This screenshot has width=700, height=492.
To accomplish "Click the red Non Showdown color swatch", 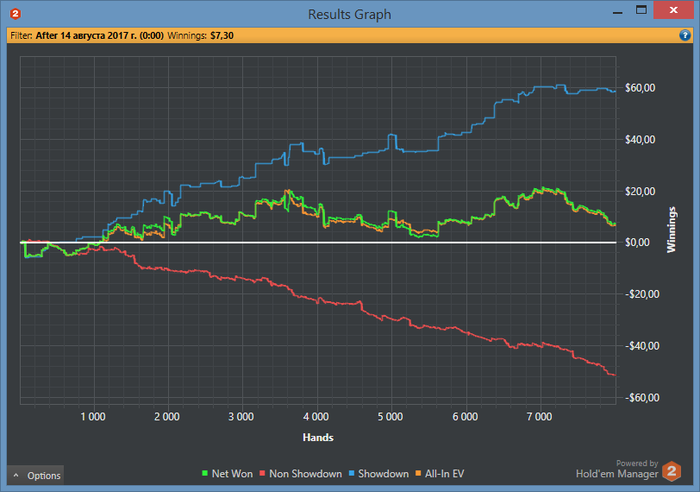I will (x=262, y=474).
